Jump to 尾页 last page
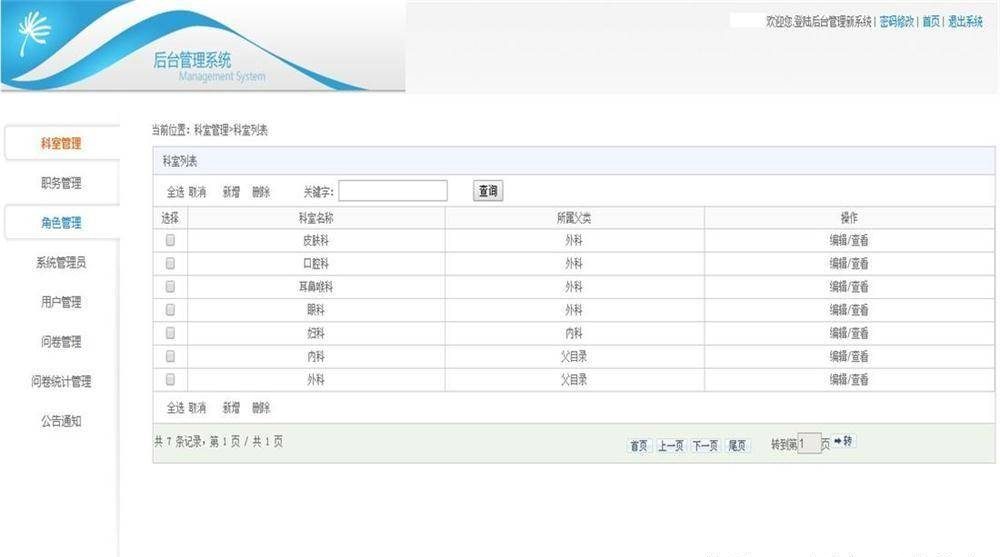Image resolution: width=1000 pixels, height=557 pixels. 737,445
